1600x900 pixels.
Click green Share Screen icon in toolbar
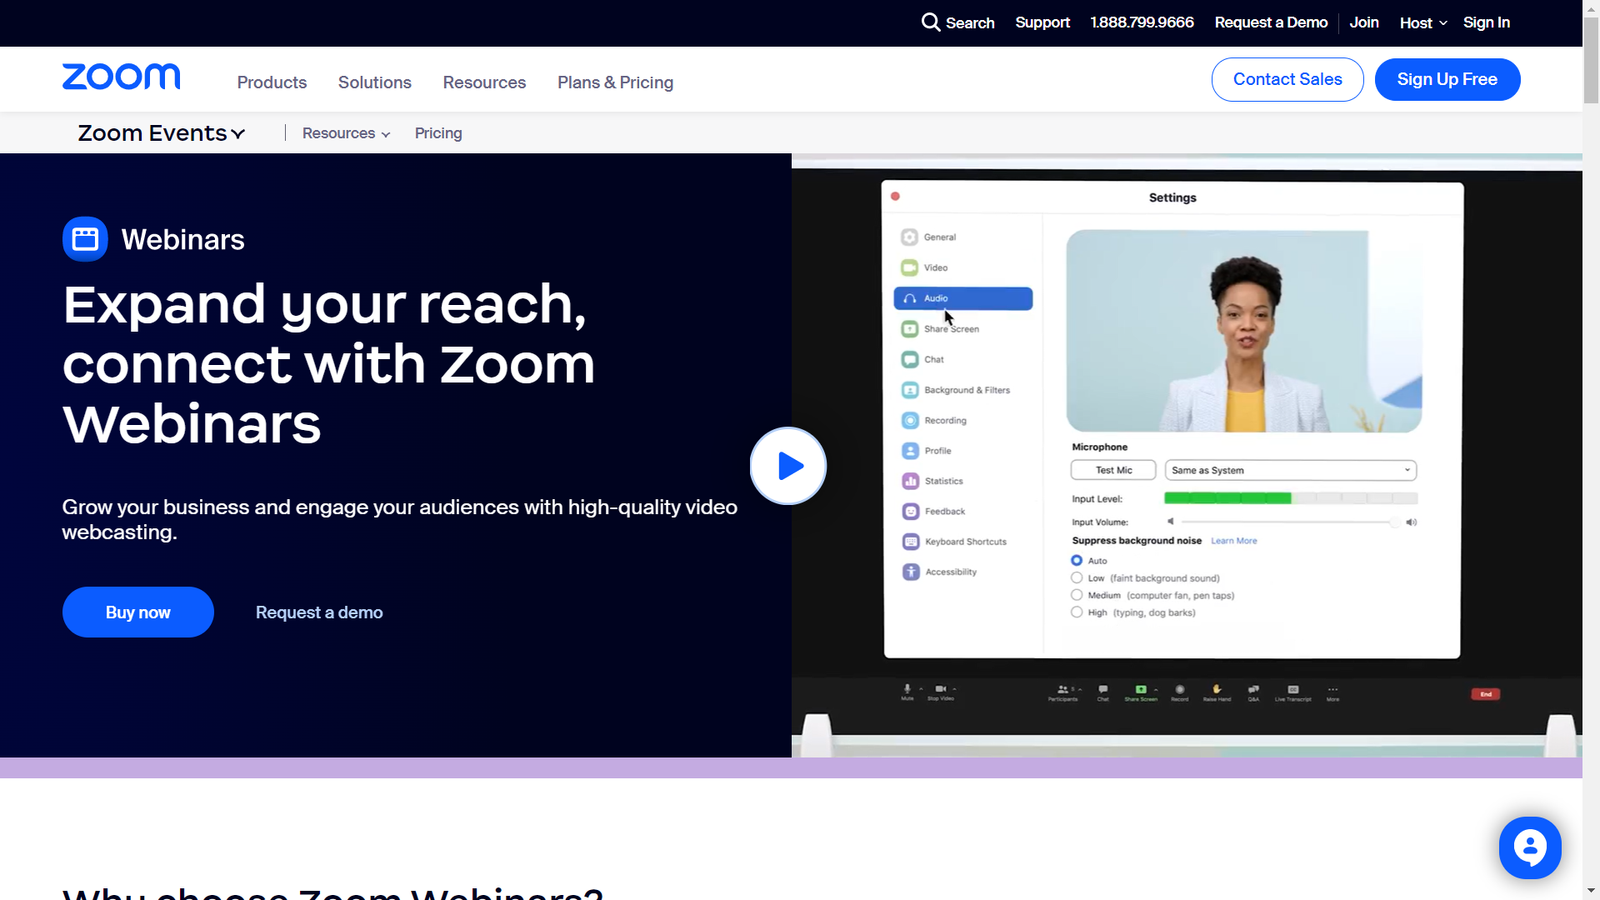(x=1140, y=689)
